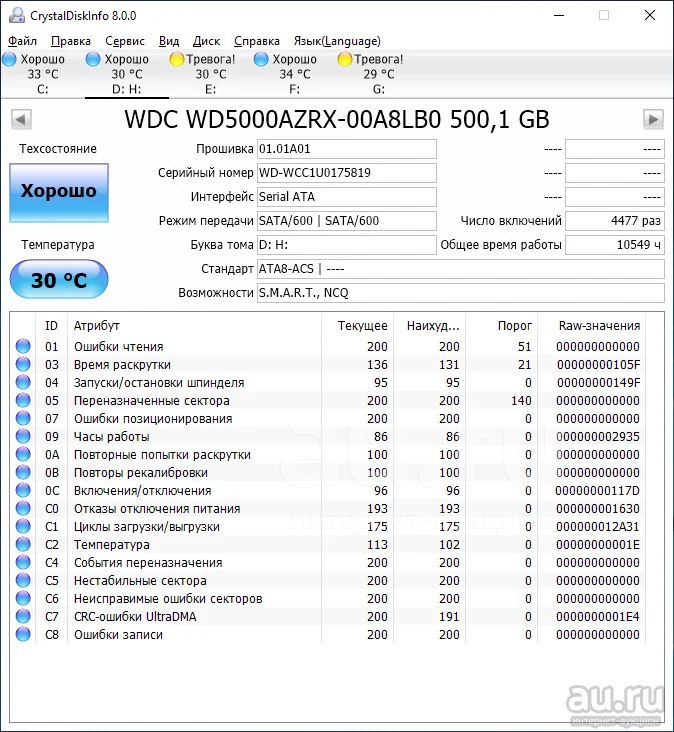
Task: Click the Хорошо health status button
Action: click(x=59, y=192)
